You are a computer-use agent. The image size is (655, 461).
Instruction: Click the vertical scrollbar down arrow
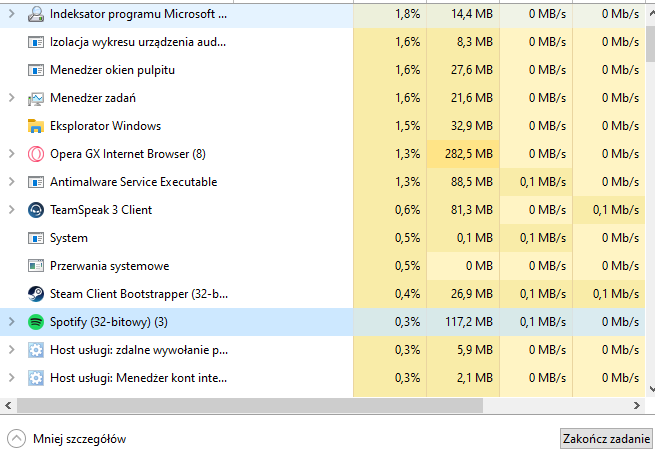[651, 389]
